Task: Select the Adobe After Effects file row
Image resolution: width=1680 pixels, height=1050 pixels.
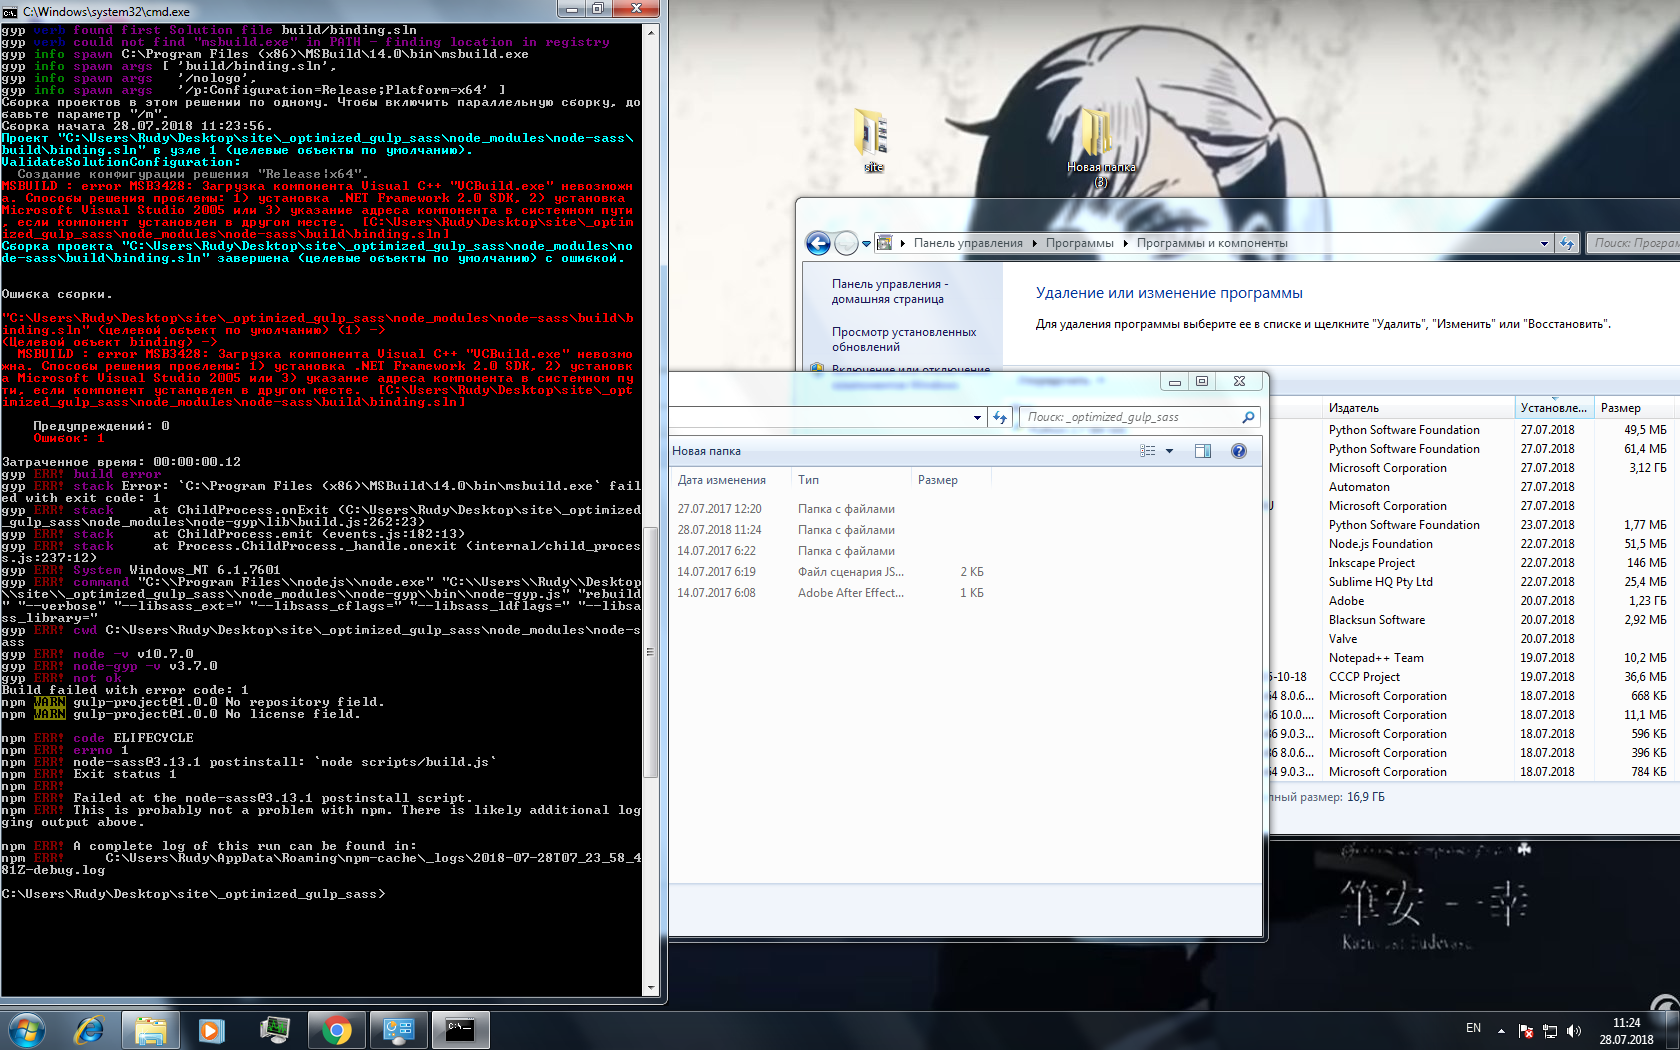Action: [832, 593]
